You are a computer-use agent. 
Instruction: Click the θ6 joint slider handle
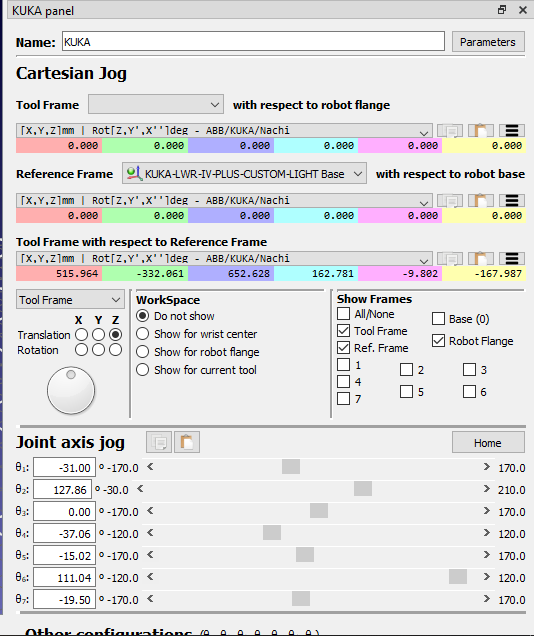pos(458,576)
